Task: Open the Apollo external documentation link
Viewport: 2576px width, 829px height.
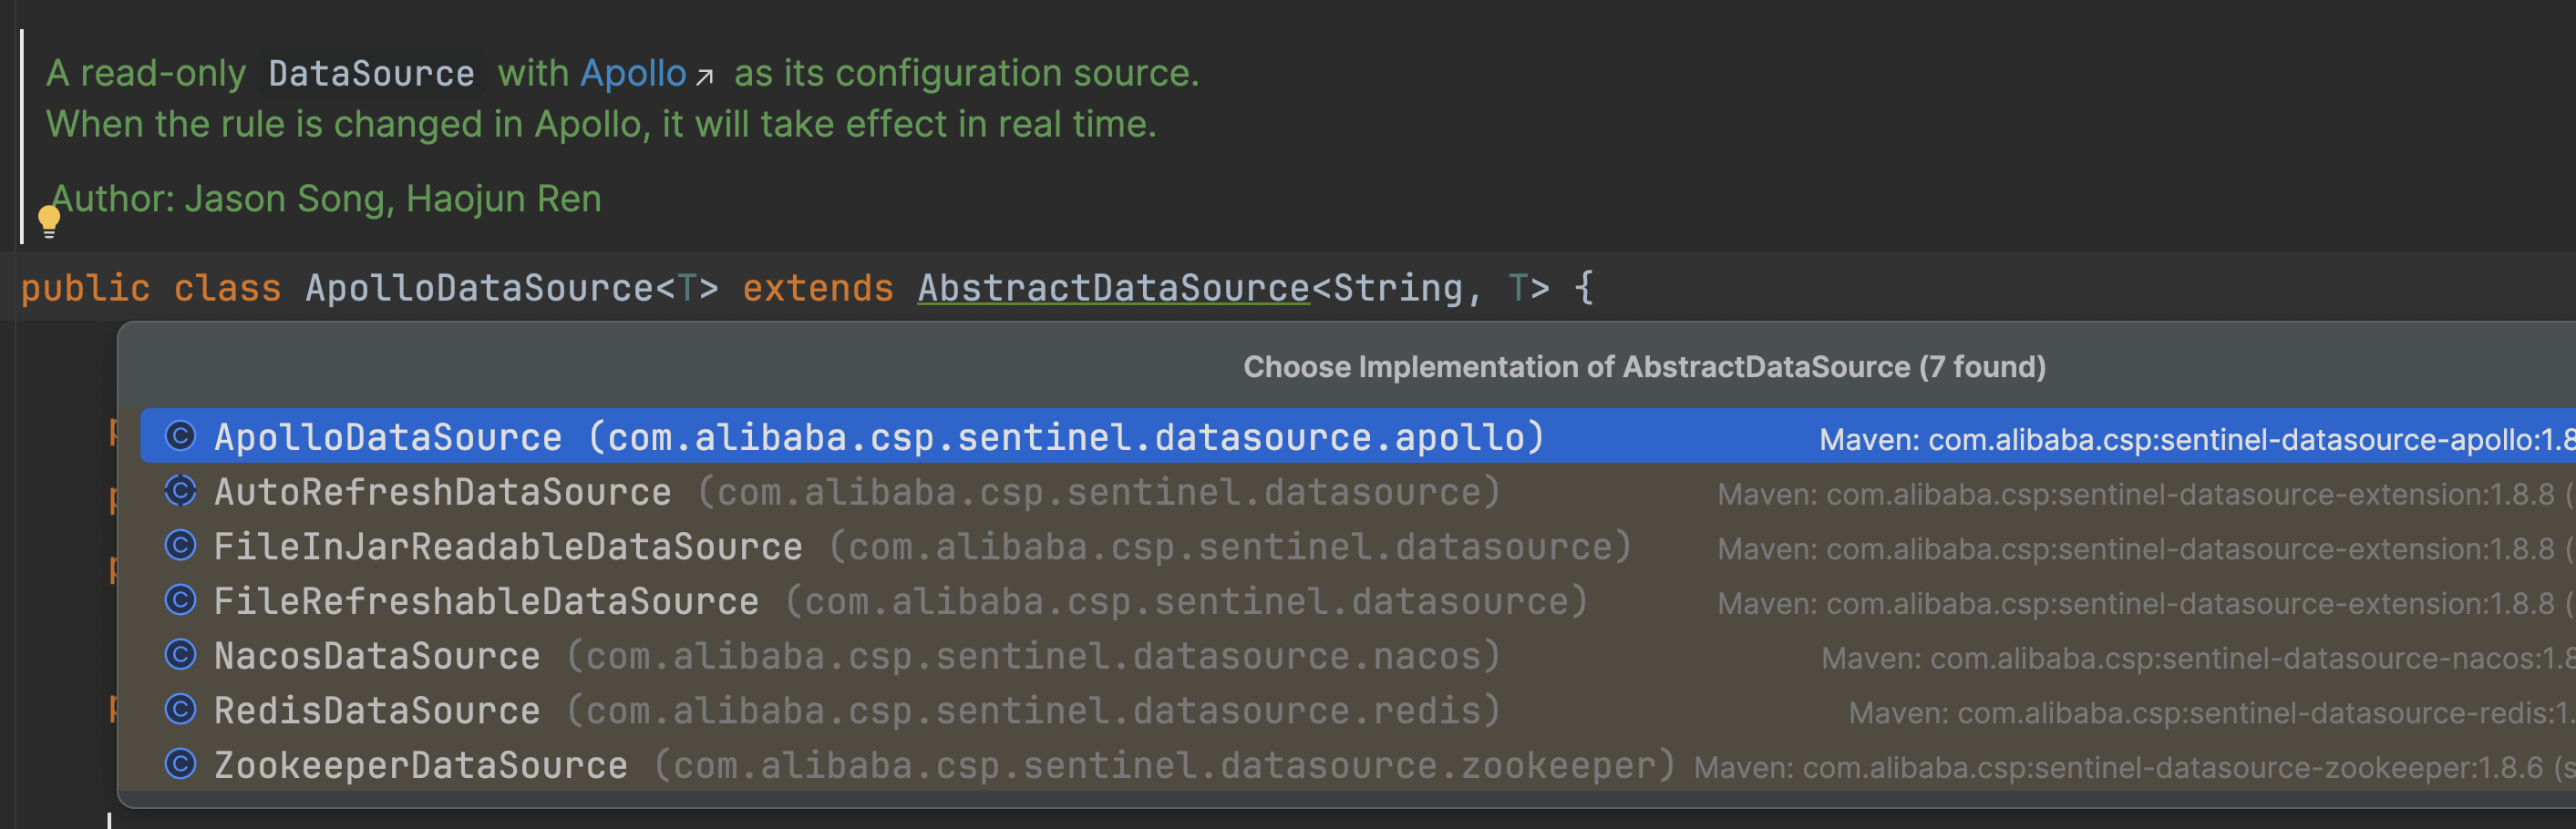Action: [633, 73]
